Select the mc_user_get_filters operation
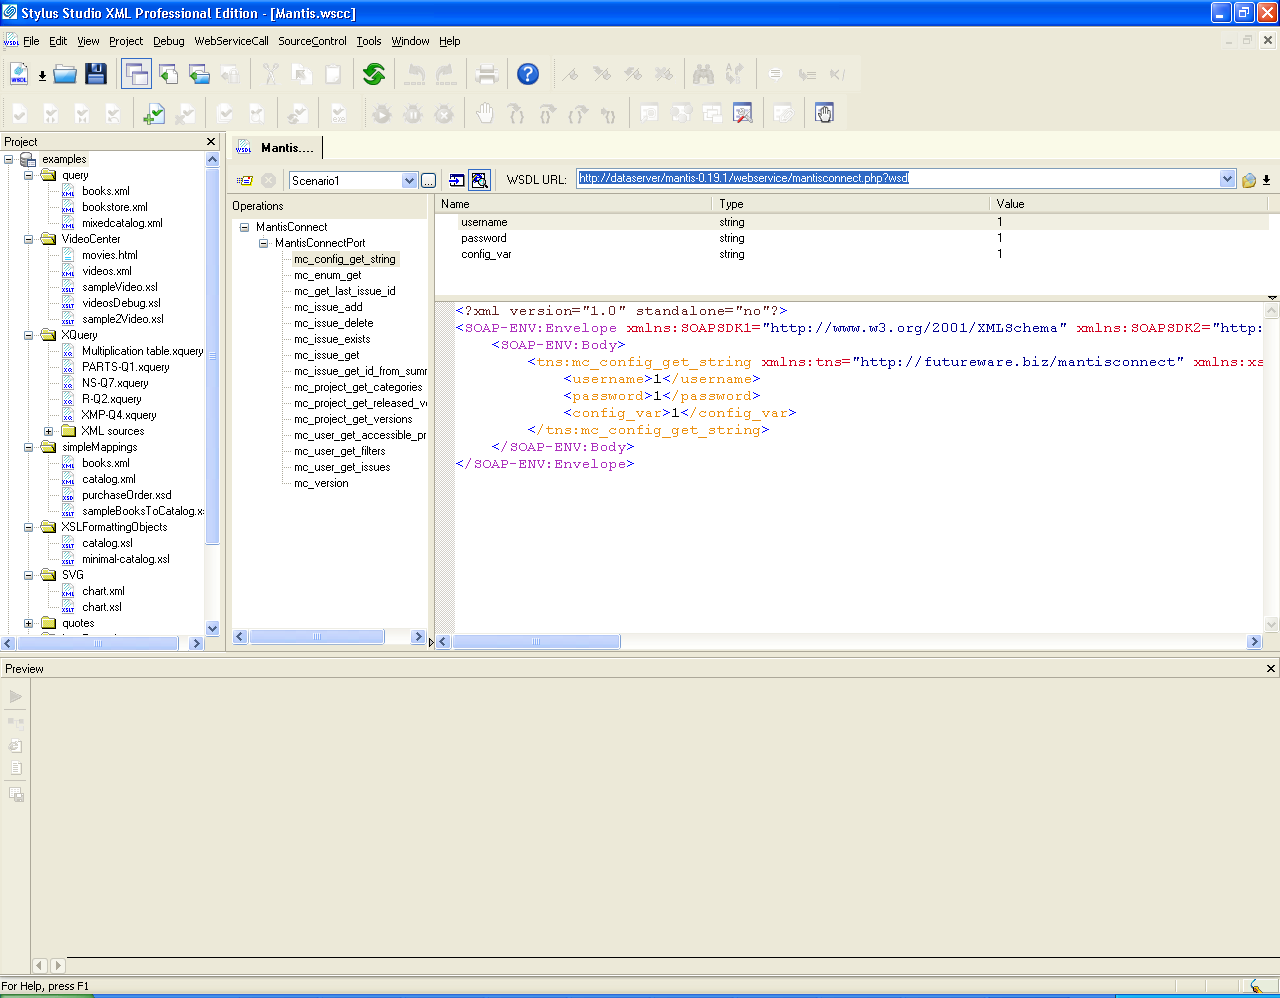Screen dimensions: 1280x998 point(340,451)
